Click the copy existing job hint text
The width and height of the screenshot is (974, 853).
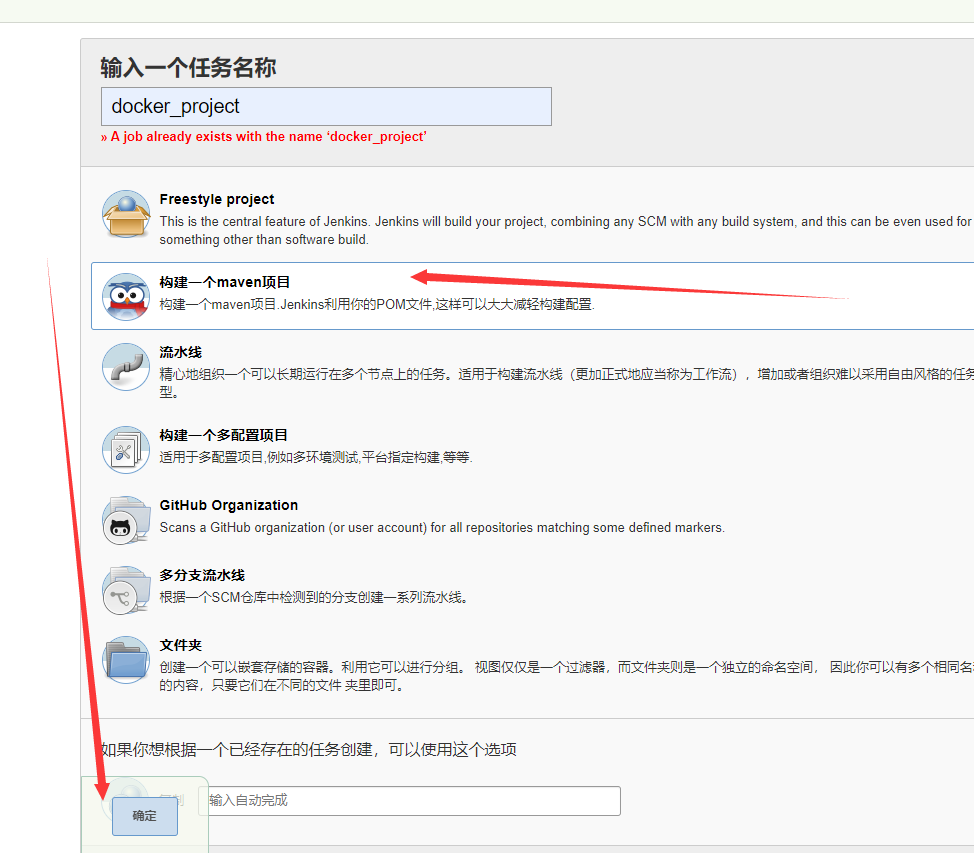(x=309, y=749)
